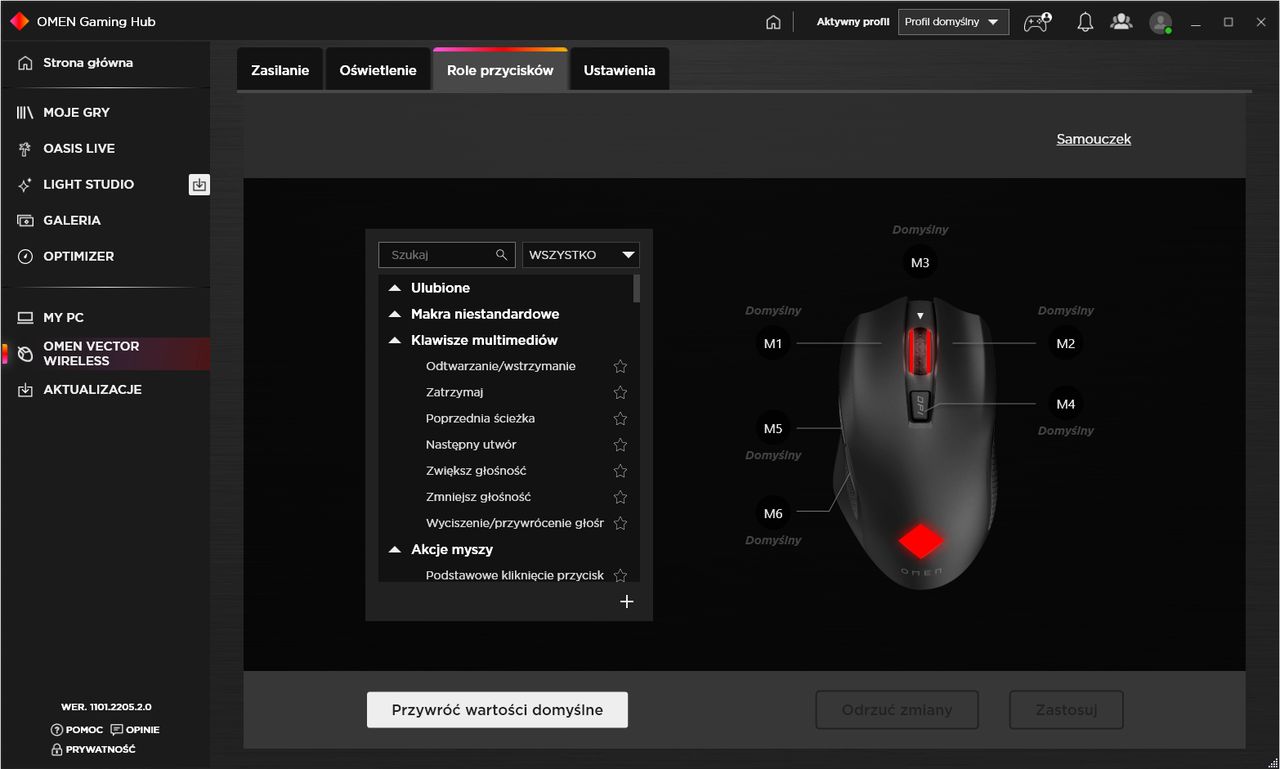Select mouse button M2
The width and height of the screenshot is (1280, 769).
(1066, 343)
